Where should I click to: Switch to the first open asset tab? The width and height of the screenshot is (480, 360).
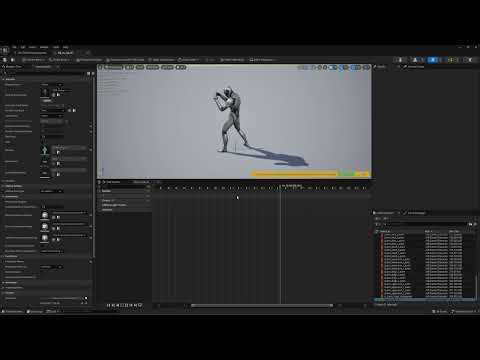(32, 53)
